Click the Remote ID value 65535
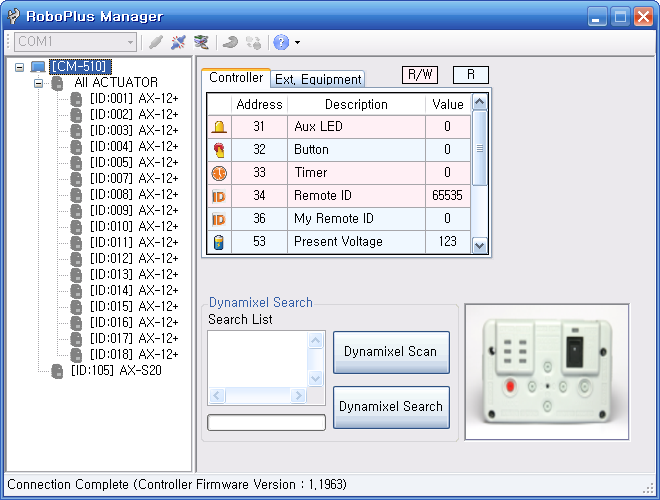Image resolution: width=660 pixels, height=500 pixels. tap(447, 196)
